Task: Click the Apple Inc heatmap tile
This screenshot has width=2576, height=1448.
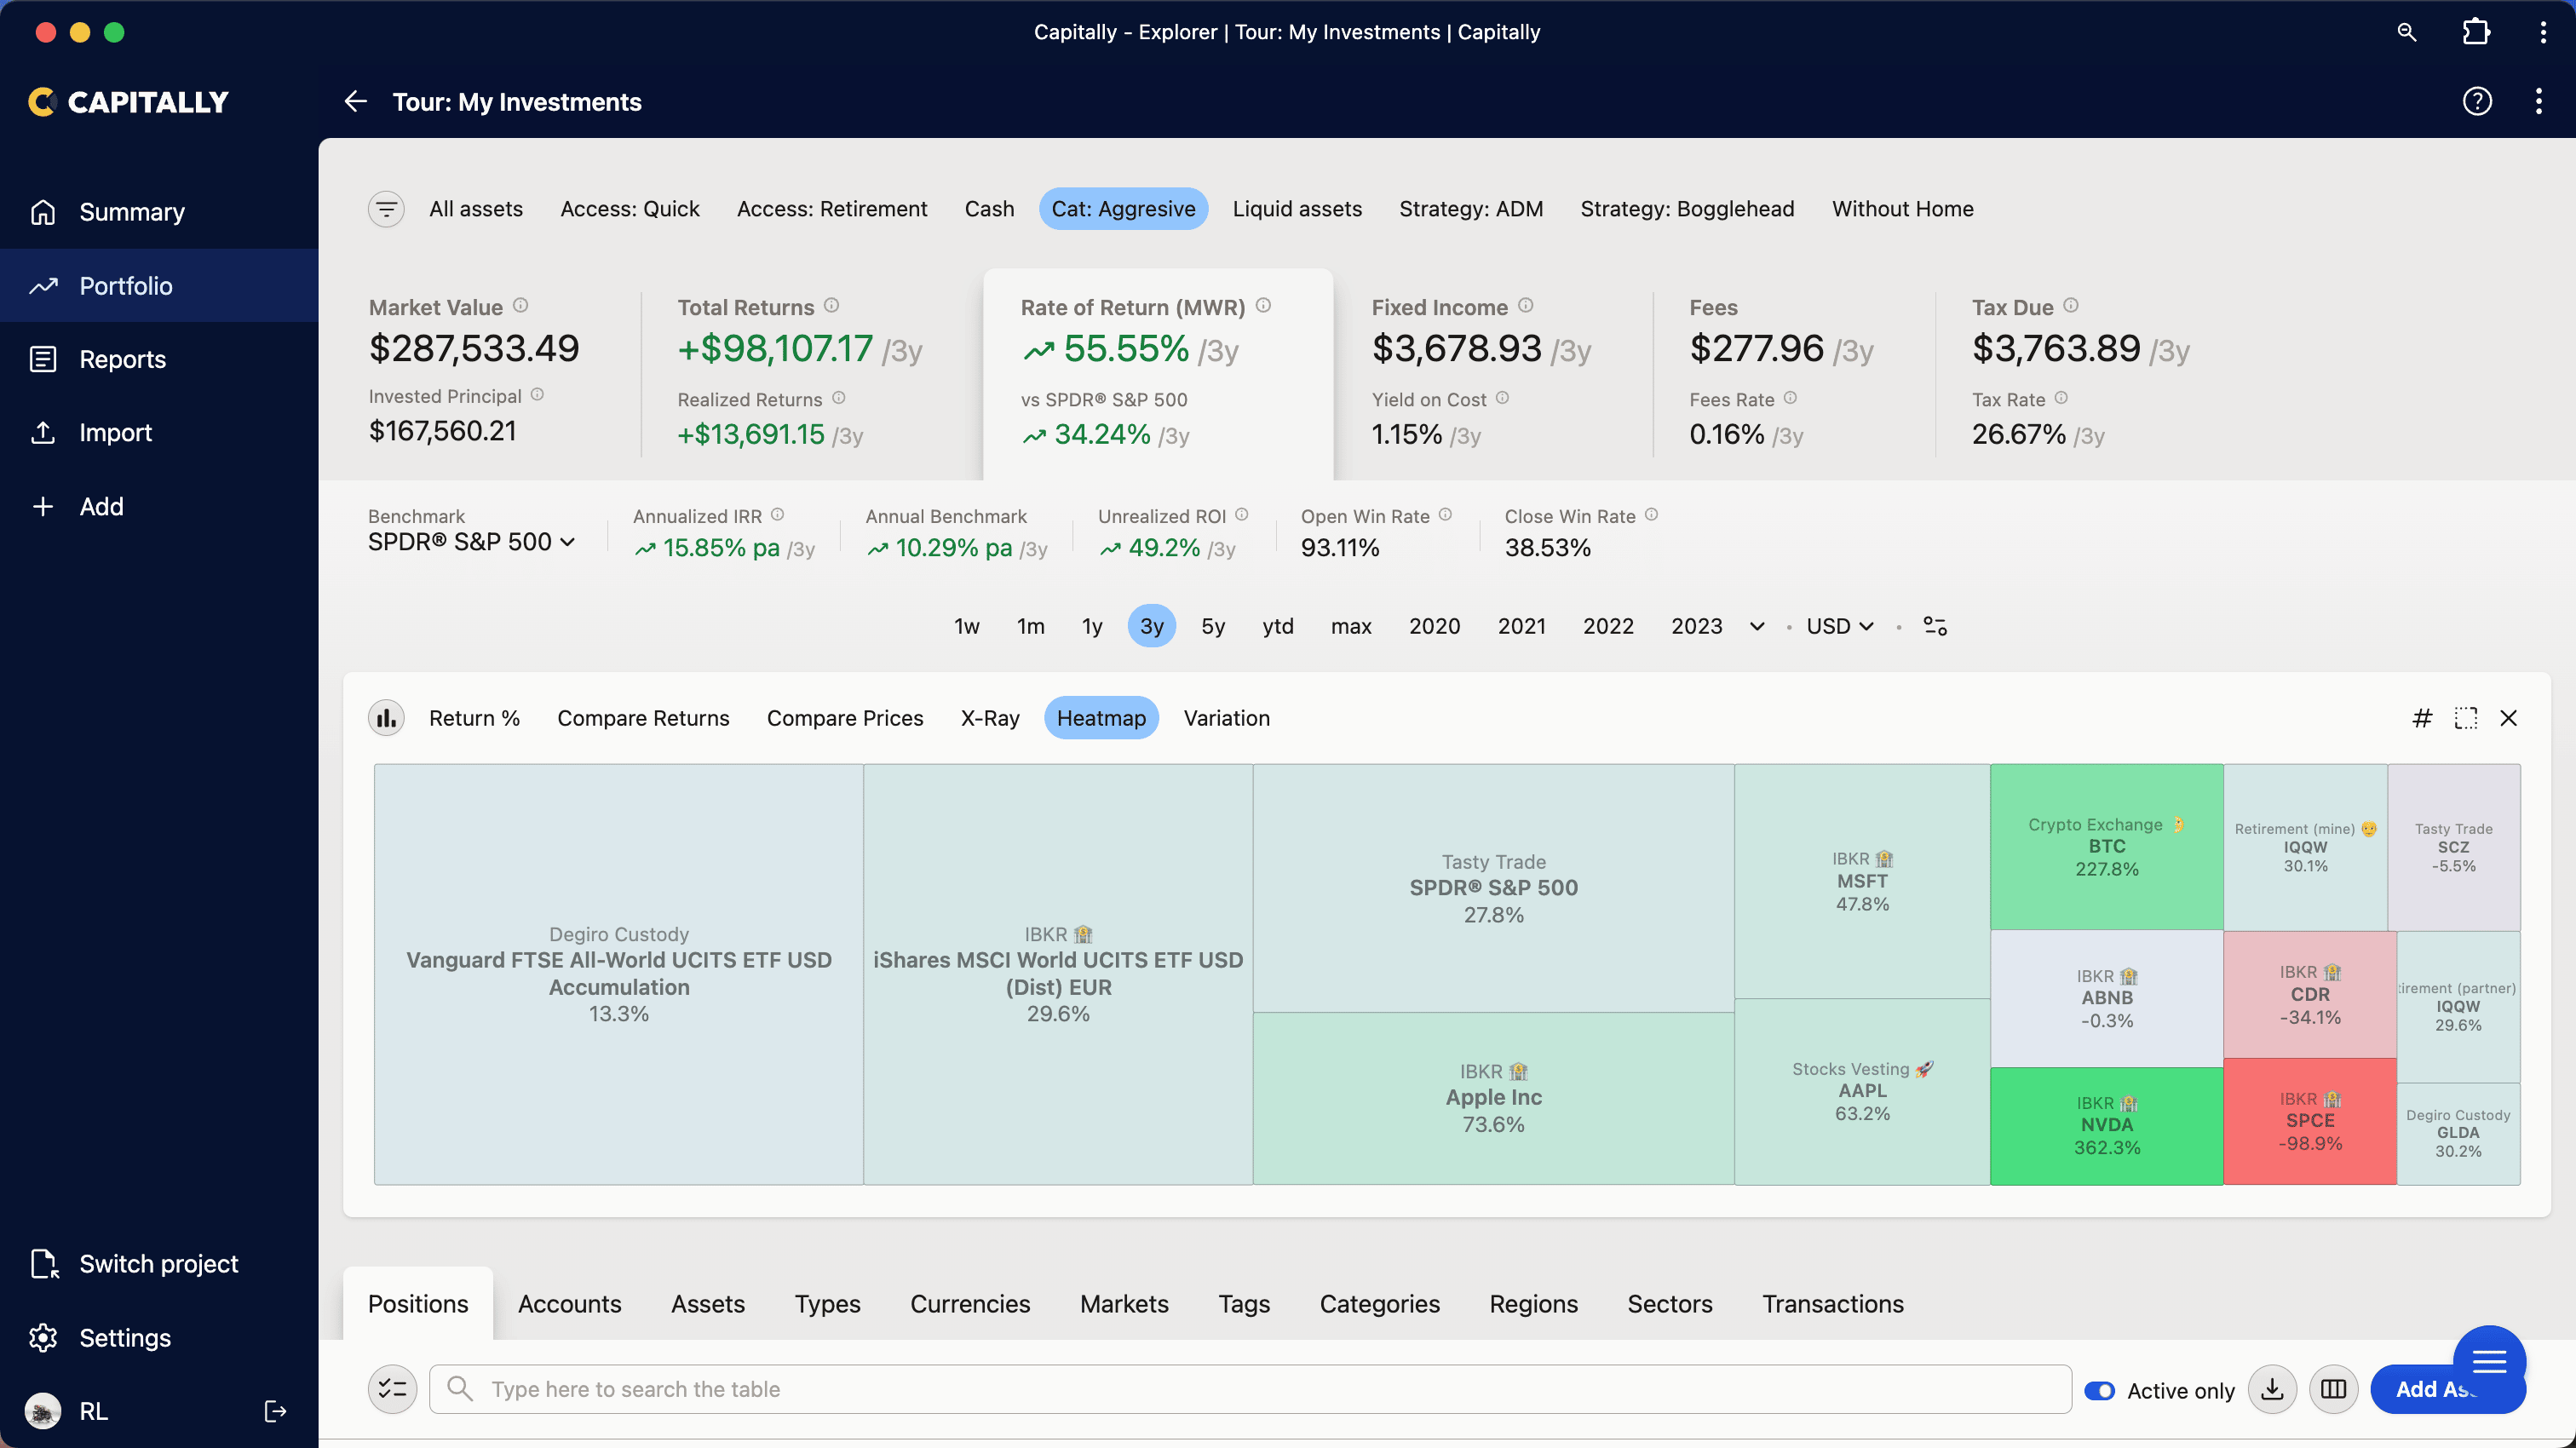Action: click(1493, 1098)
